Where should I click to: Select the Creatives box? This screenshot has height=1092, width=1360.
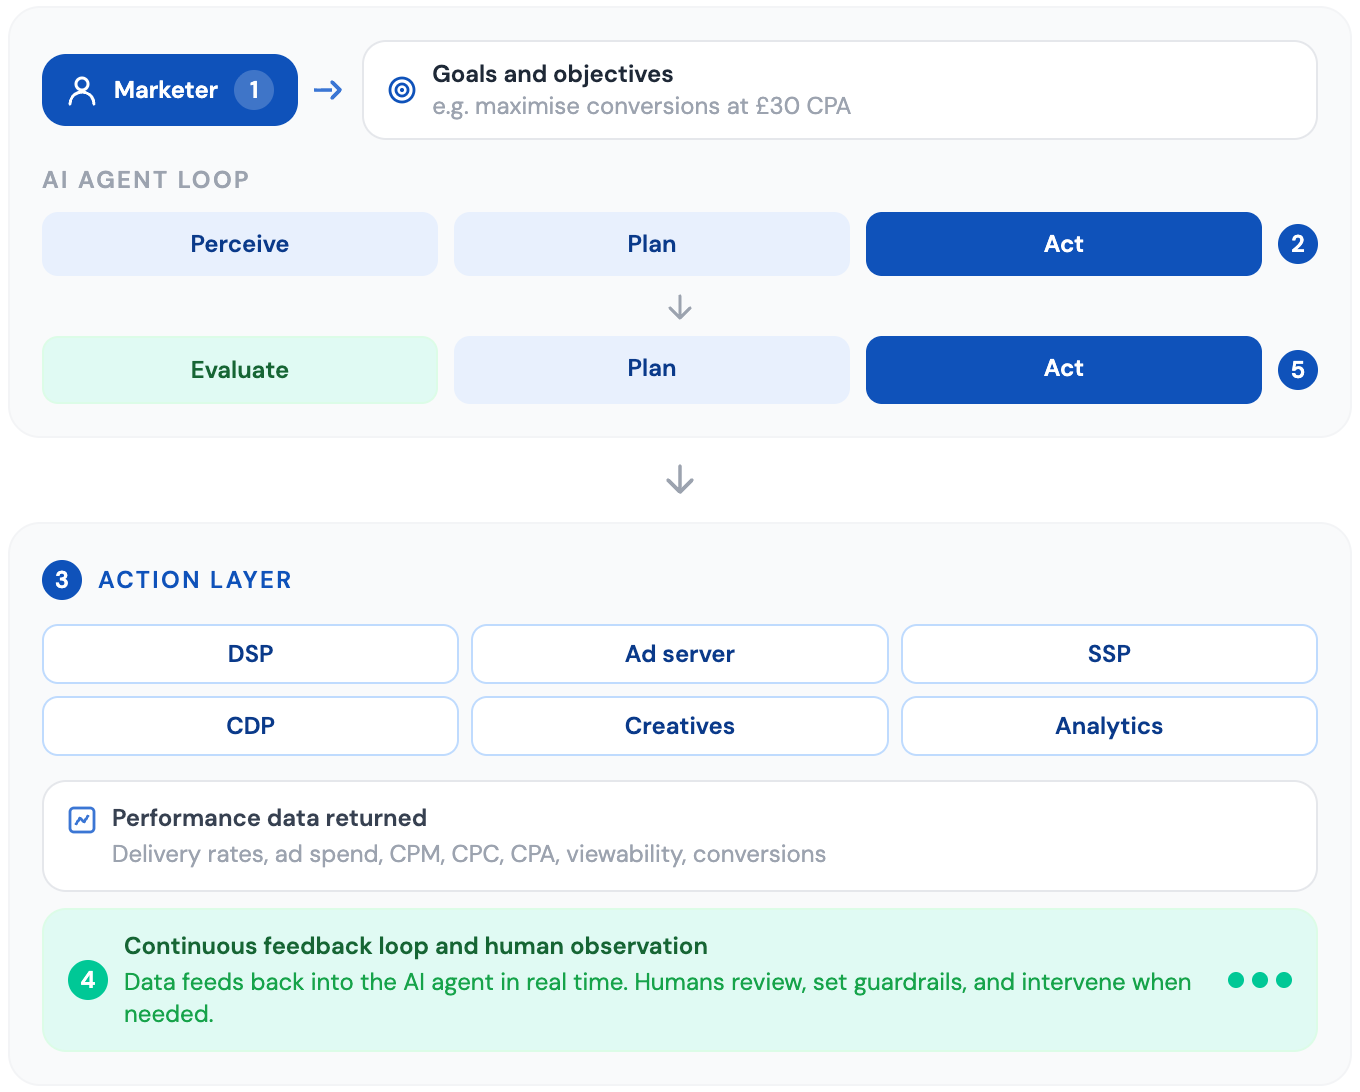point(680,726)
